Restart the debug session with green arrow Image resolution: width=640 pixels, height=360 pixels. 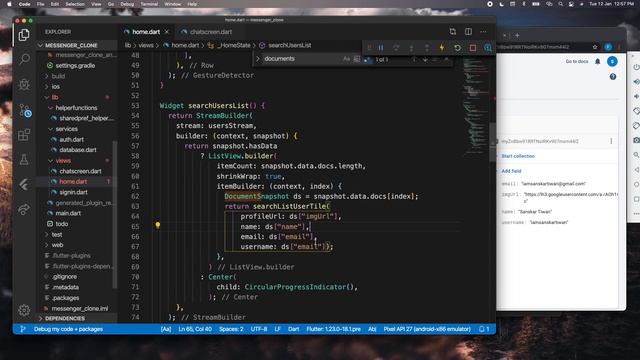(458, 48)
